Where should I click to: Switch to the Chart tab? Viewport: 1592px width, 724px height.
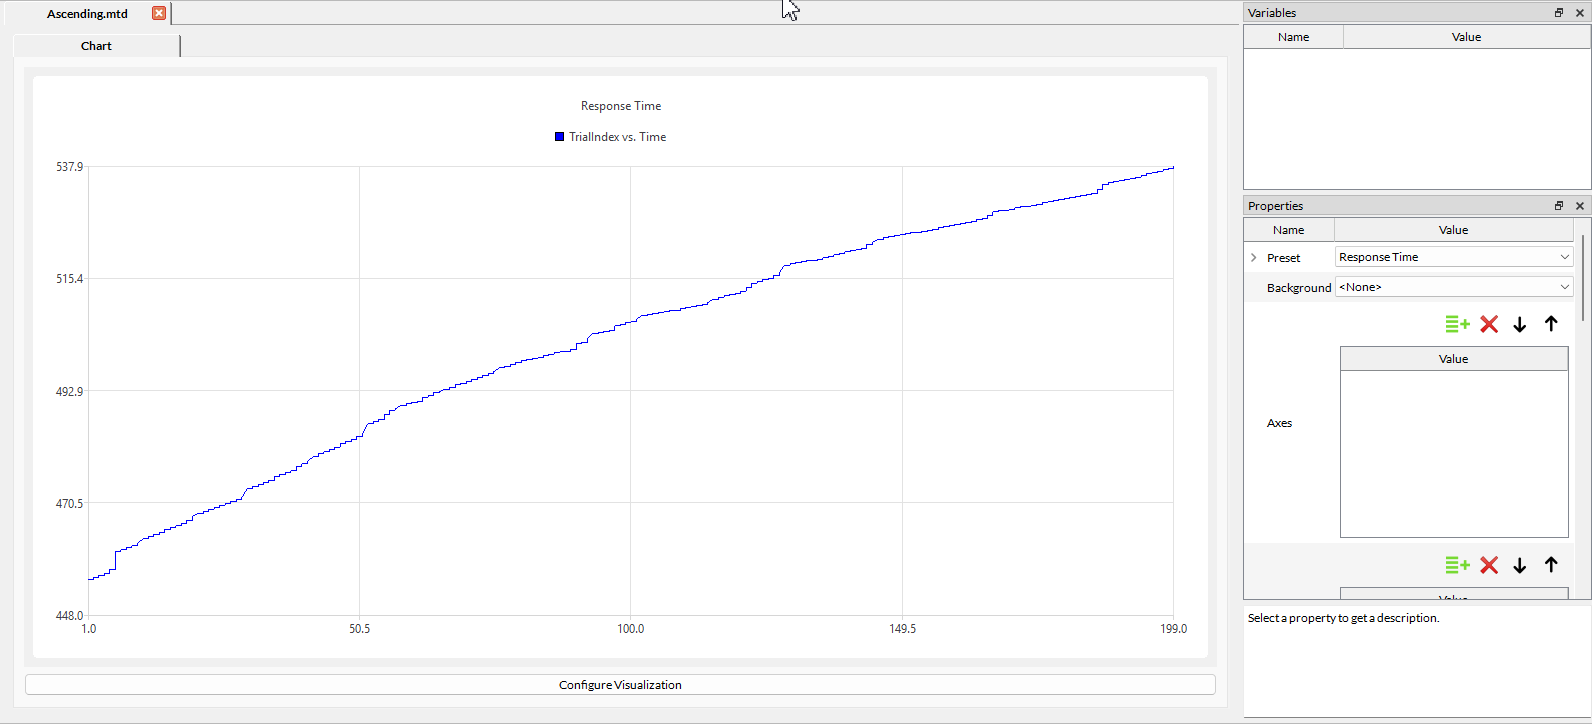coord(96,46)
